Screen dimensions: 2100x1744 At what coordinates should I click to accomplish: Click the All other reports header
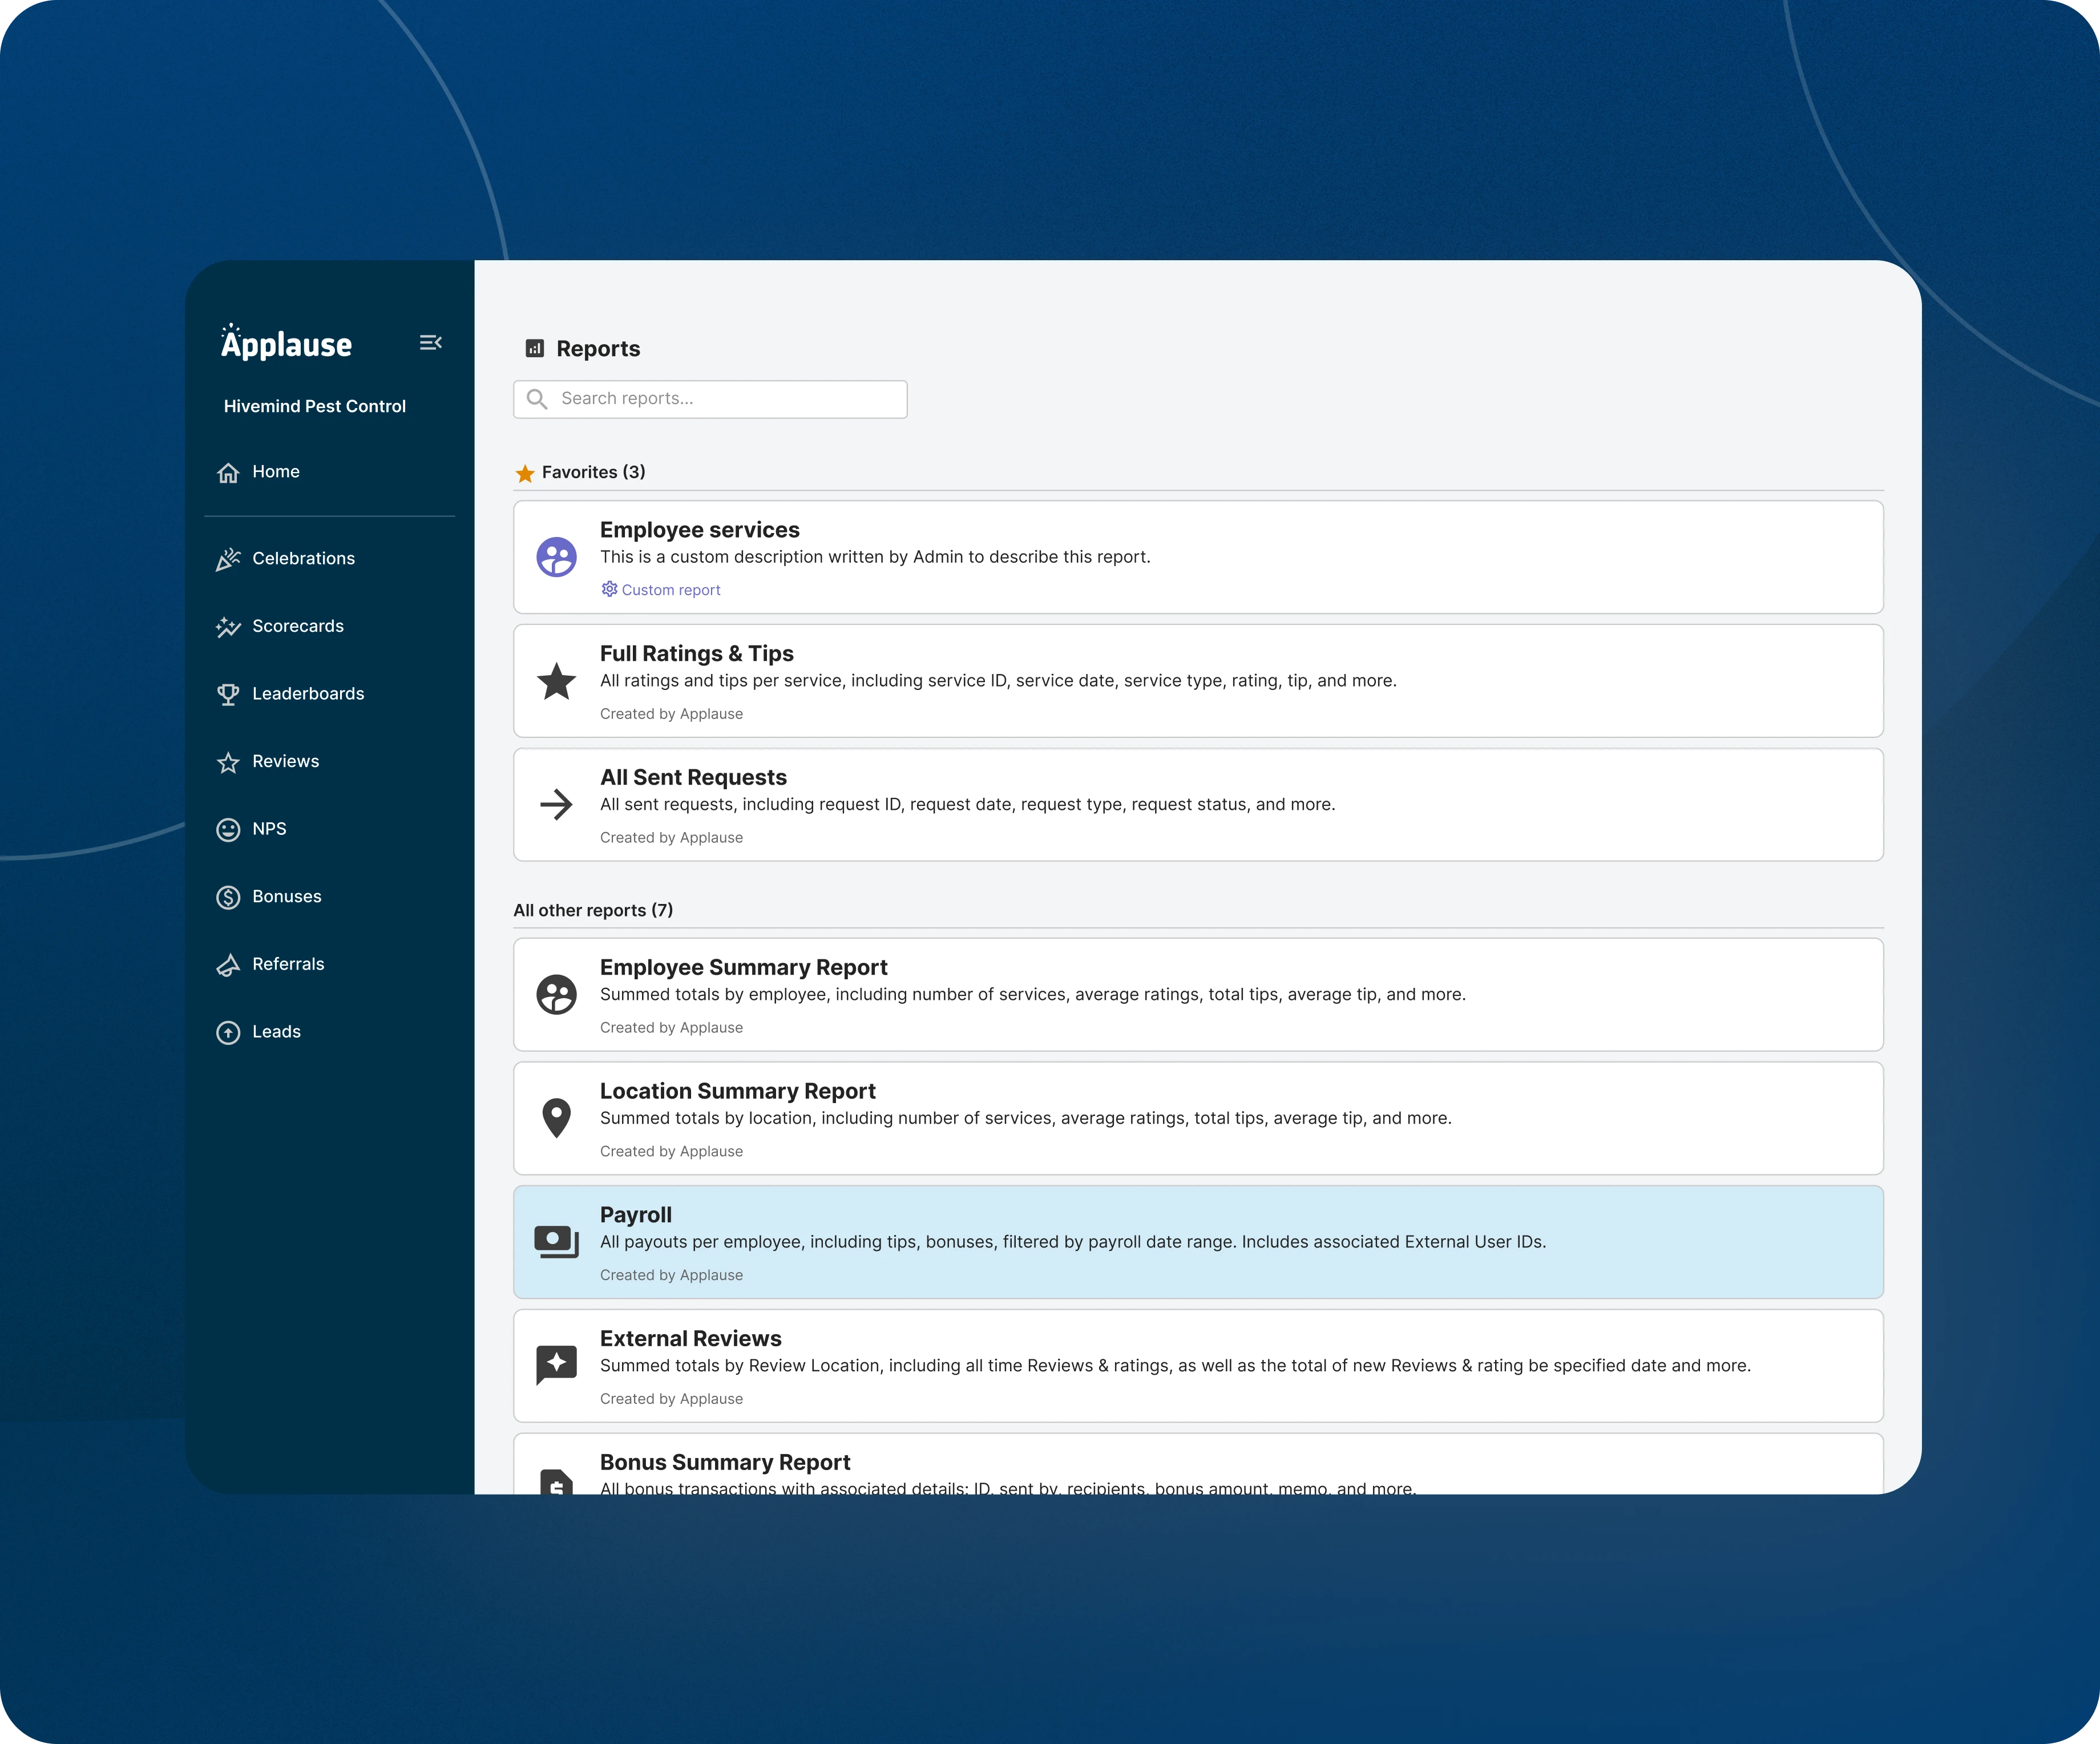[x=593, y=910]
